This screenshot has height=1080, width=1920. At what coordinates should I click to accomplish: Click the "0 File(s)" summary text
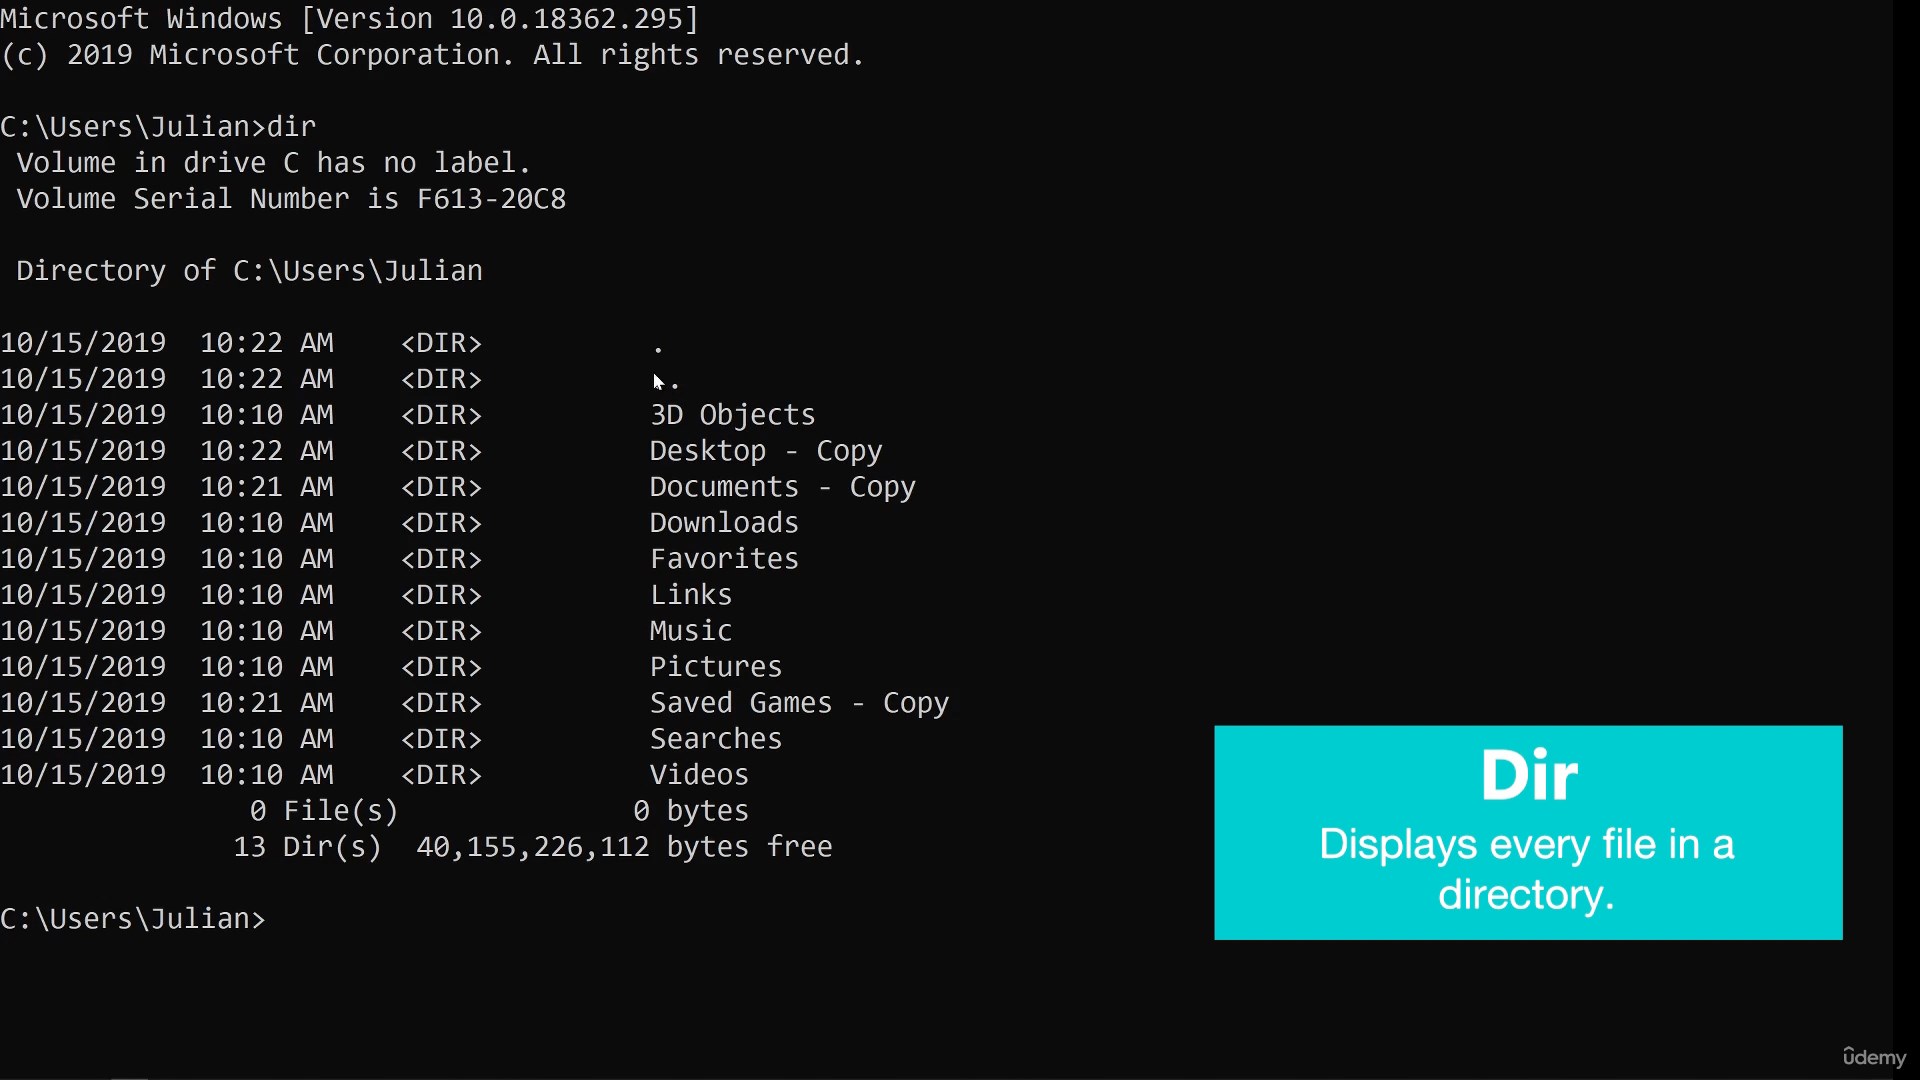click(x=324, y=811)
